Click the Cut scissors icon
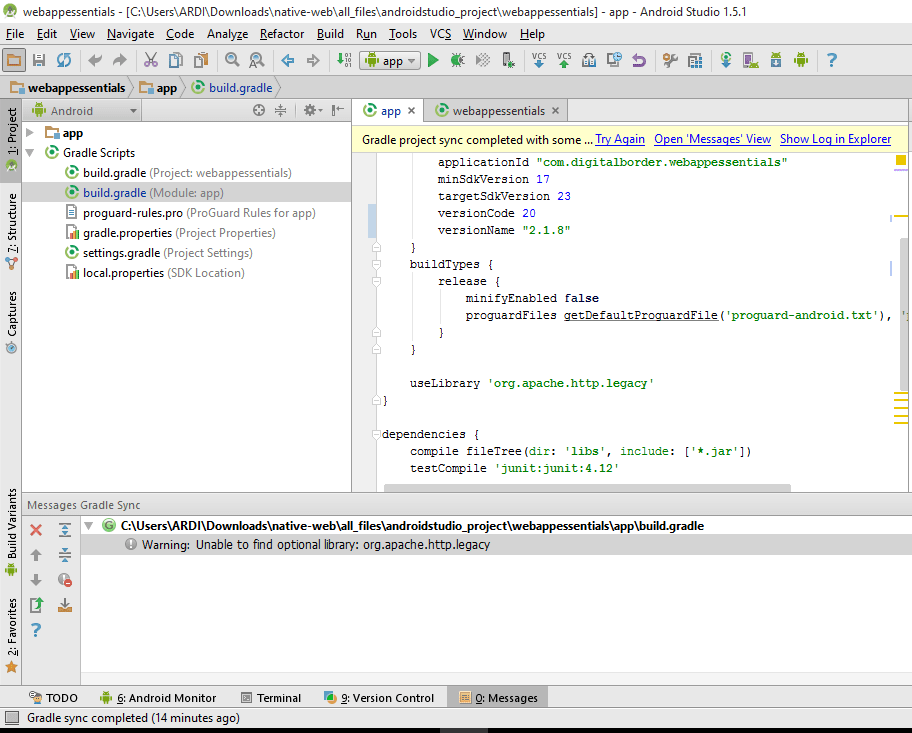This screenshot has height=733, width=912. (x=151, y=60)
